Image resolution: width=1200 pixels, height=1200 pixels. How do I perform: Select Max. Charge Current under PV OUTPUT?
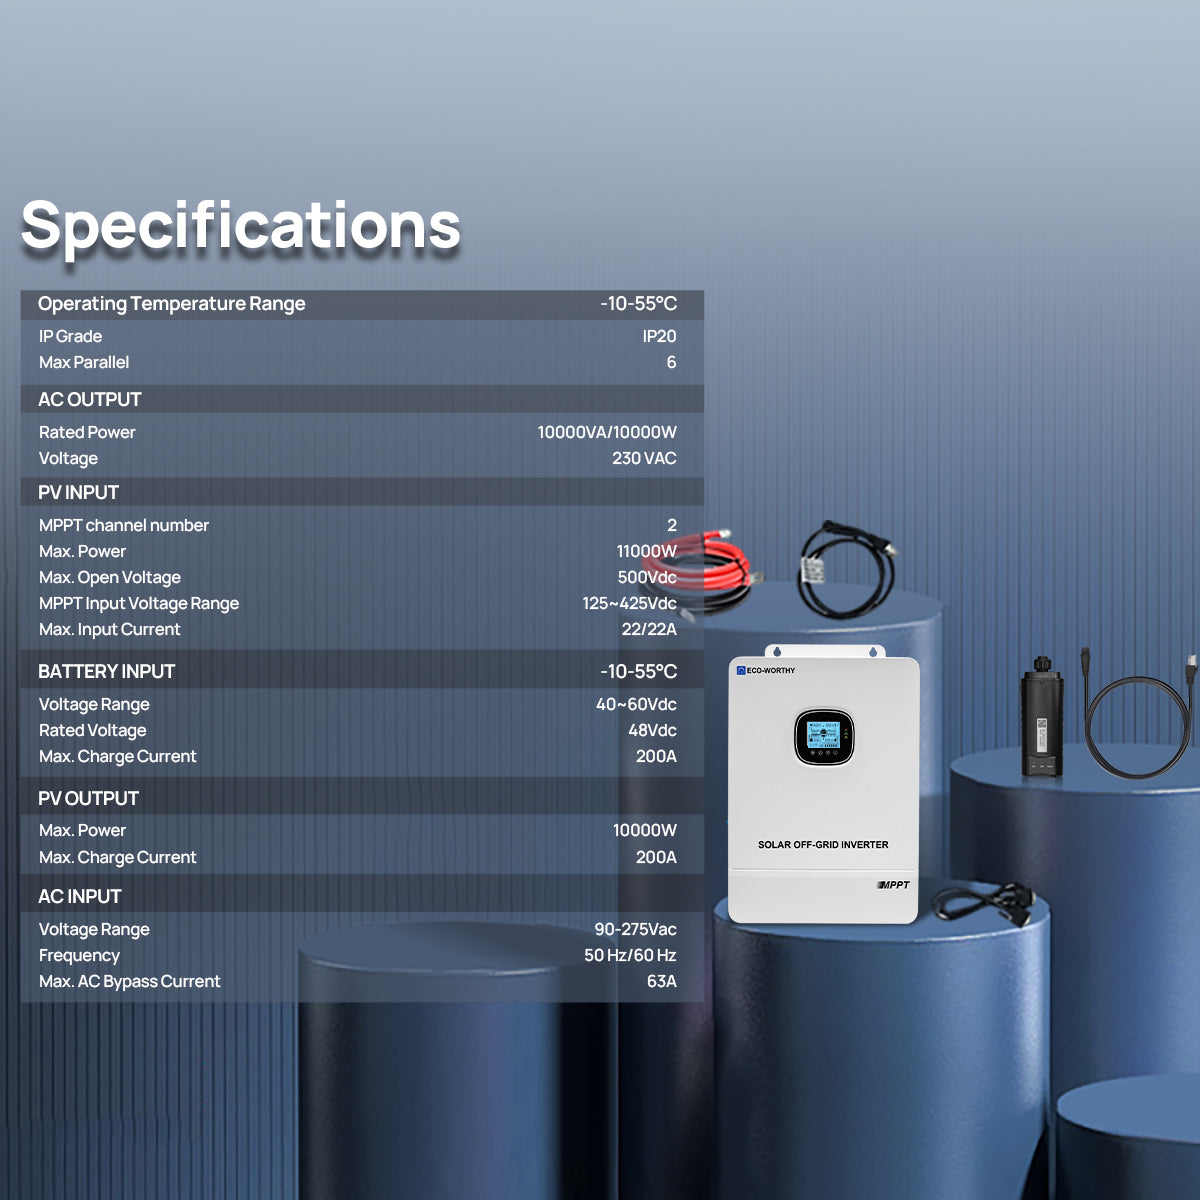(x=117, y=857)
